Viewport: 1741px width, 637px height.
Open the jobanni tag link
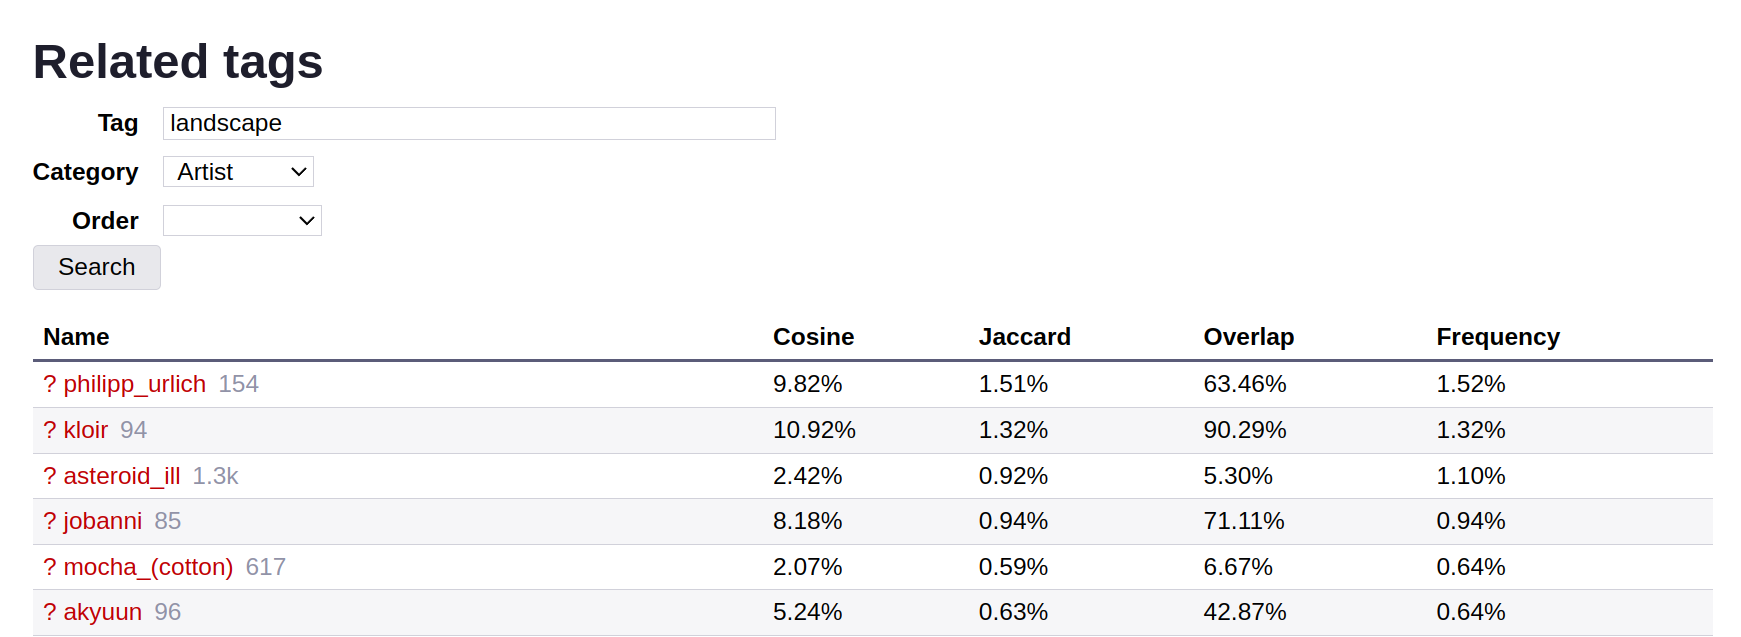102,521
